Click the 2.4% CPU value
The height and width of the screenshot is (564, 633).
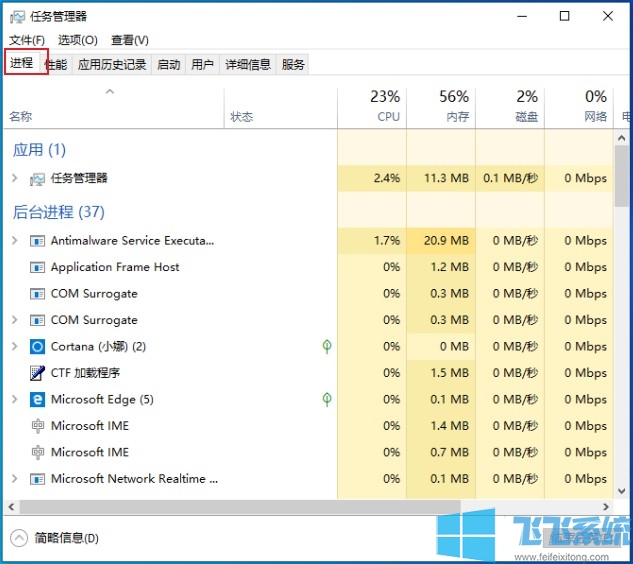coord(387,178)
